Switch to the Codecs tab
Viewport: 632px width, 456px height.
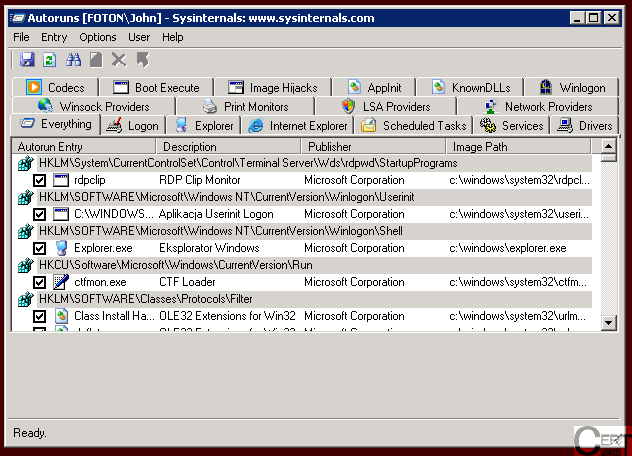click(55, 87)
